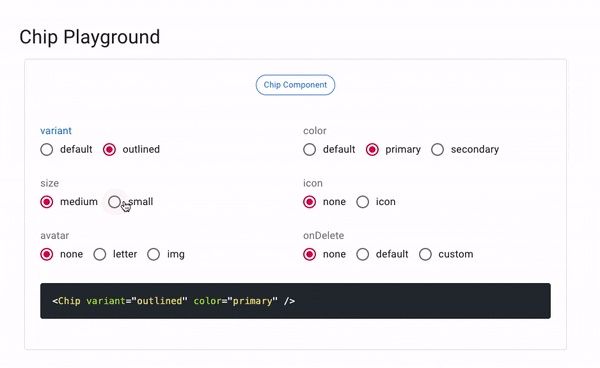Click the variant group label

(x=56, y=131)
